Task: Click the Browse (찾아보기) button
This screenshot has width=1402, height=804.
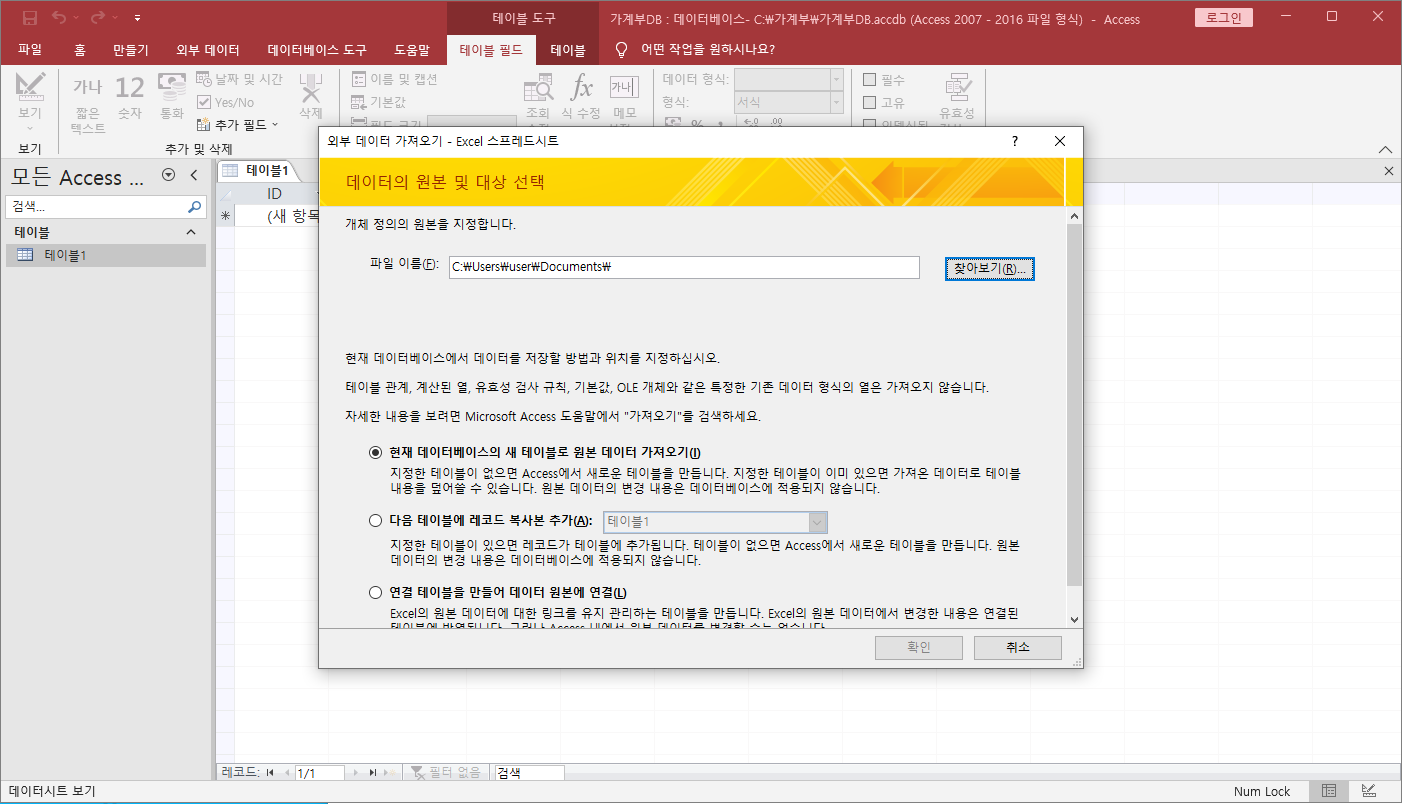Action: [x=990, y=268]
